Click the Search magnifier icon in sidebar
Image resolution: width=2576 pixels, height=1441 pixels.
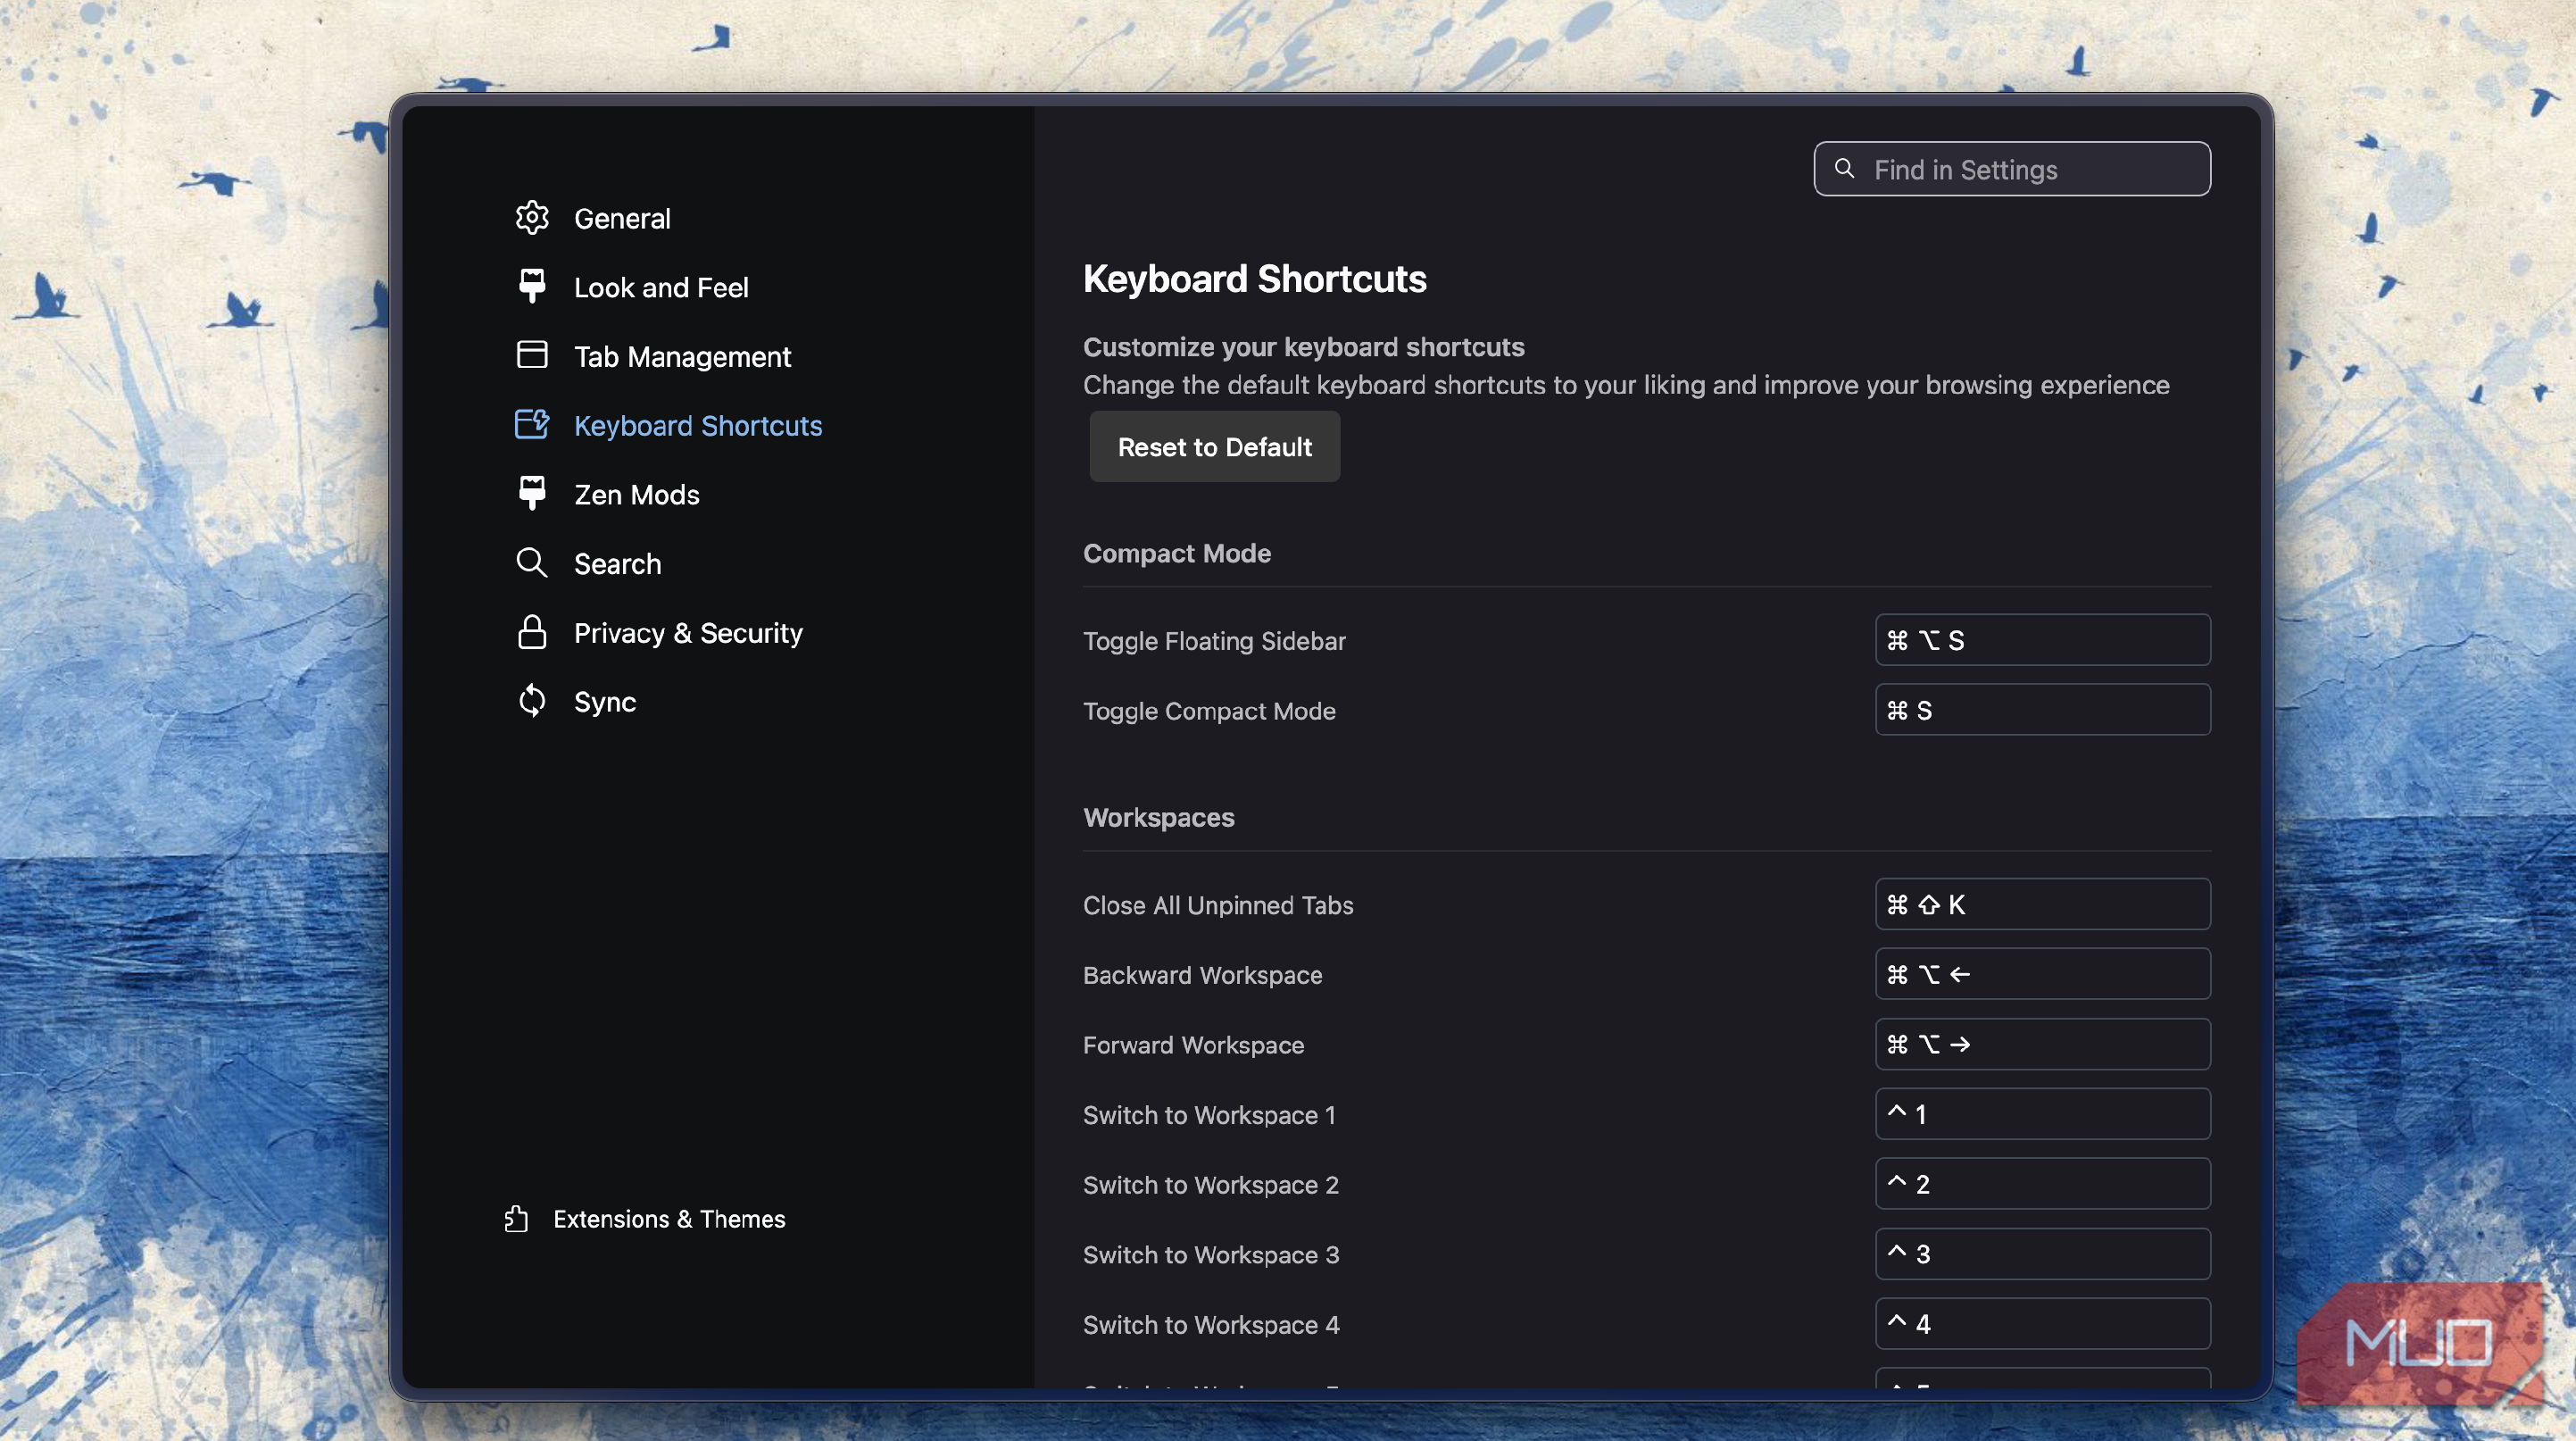point(532,563)
